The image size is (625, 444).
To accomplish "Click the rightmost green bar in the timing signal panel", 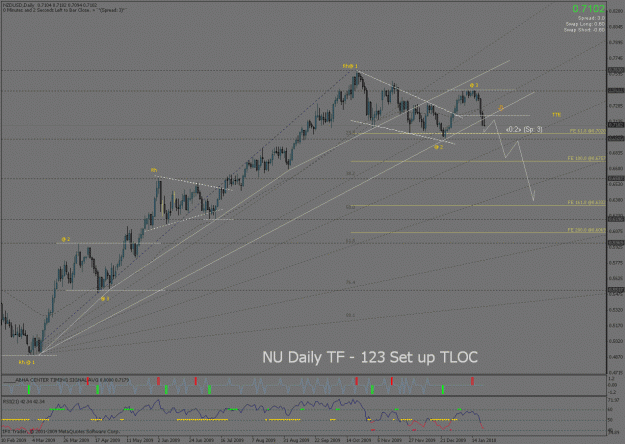I will point(443,389).
